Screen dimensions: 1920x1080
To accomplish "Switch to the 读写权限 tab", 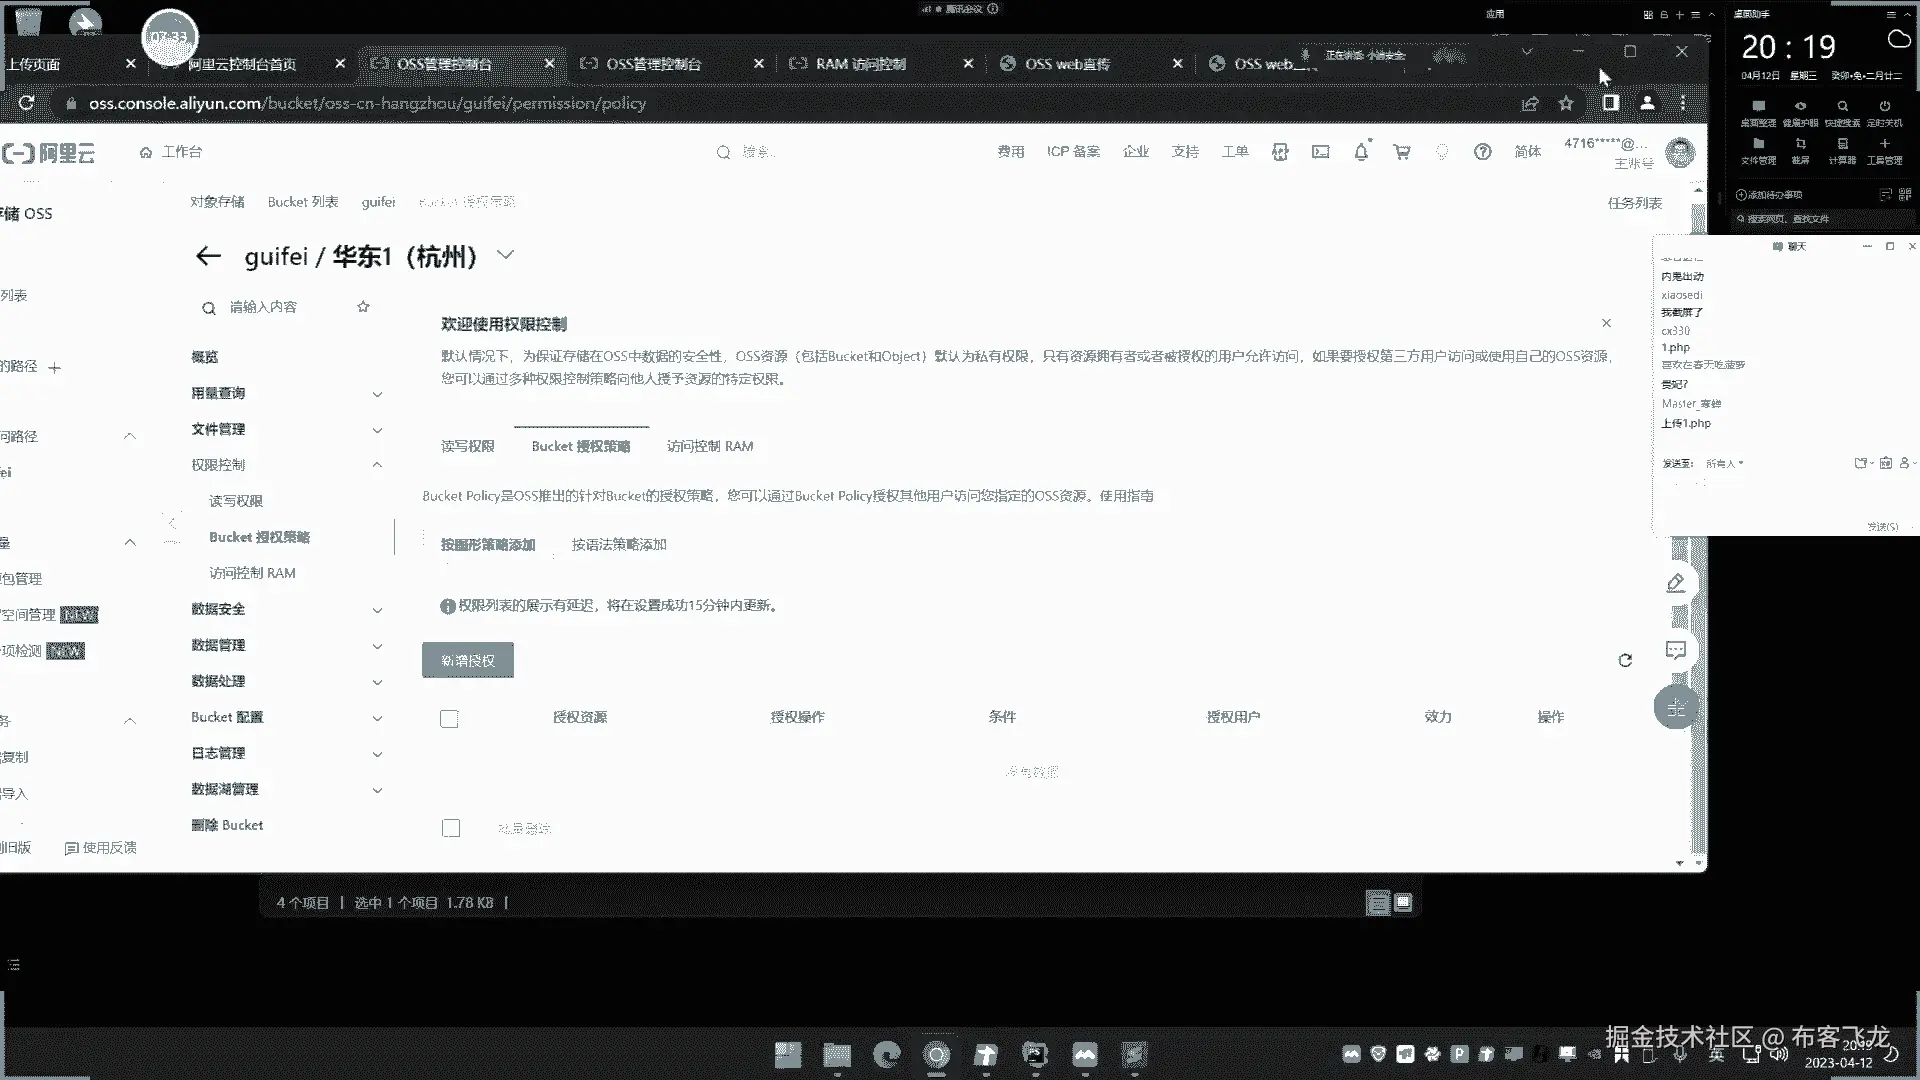I will tap(467, 446).
